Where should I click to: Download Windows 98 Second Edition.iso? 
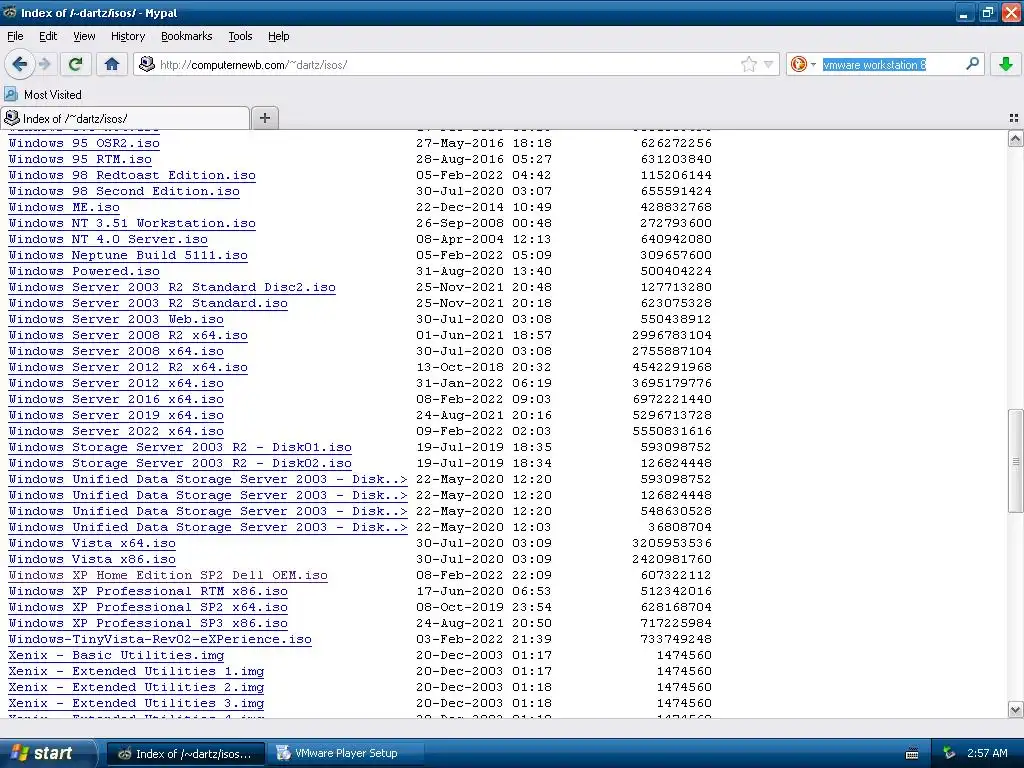[124, 191]
